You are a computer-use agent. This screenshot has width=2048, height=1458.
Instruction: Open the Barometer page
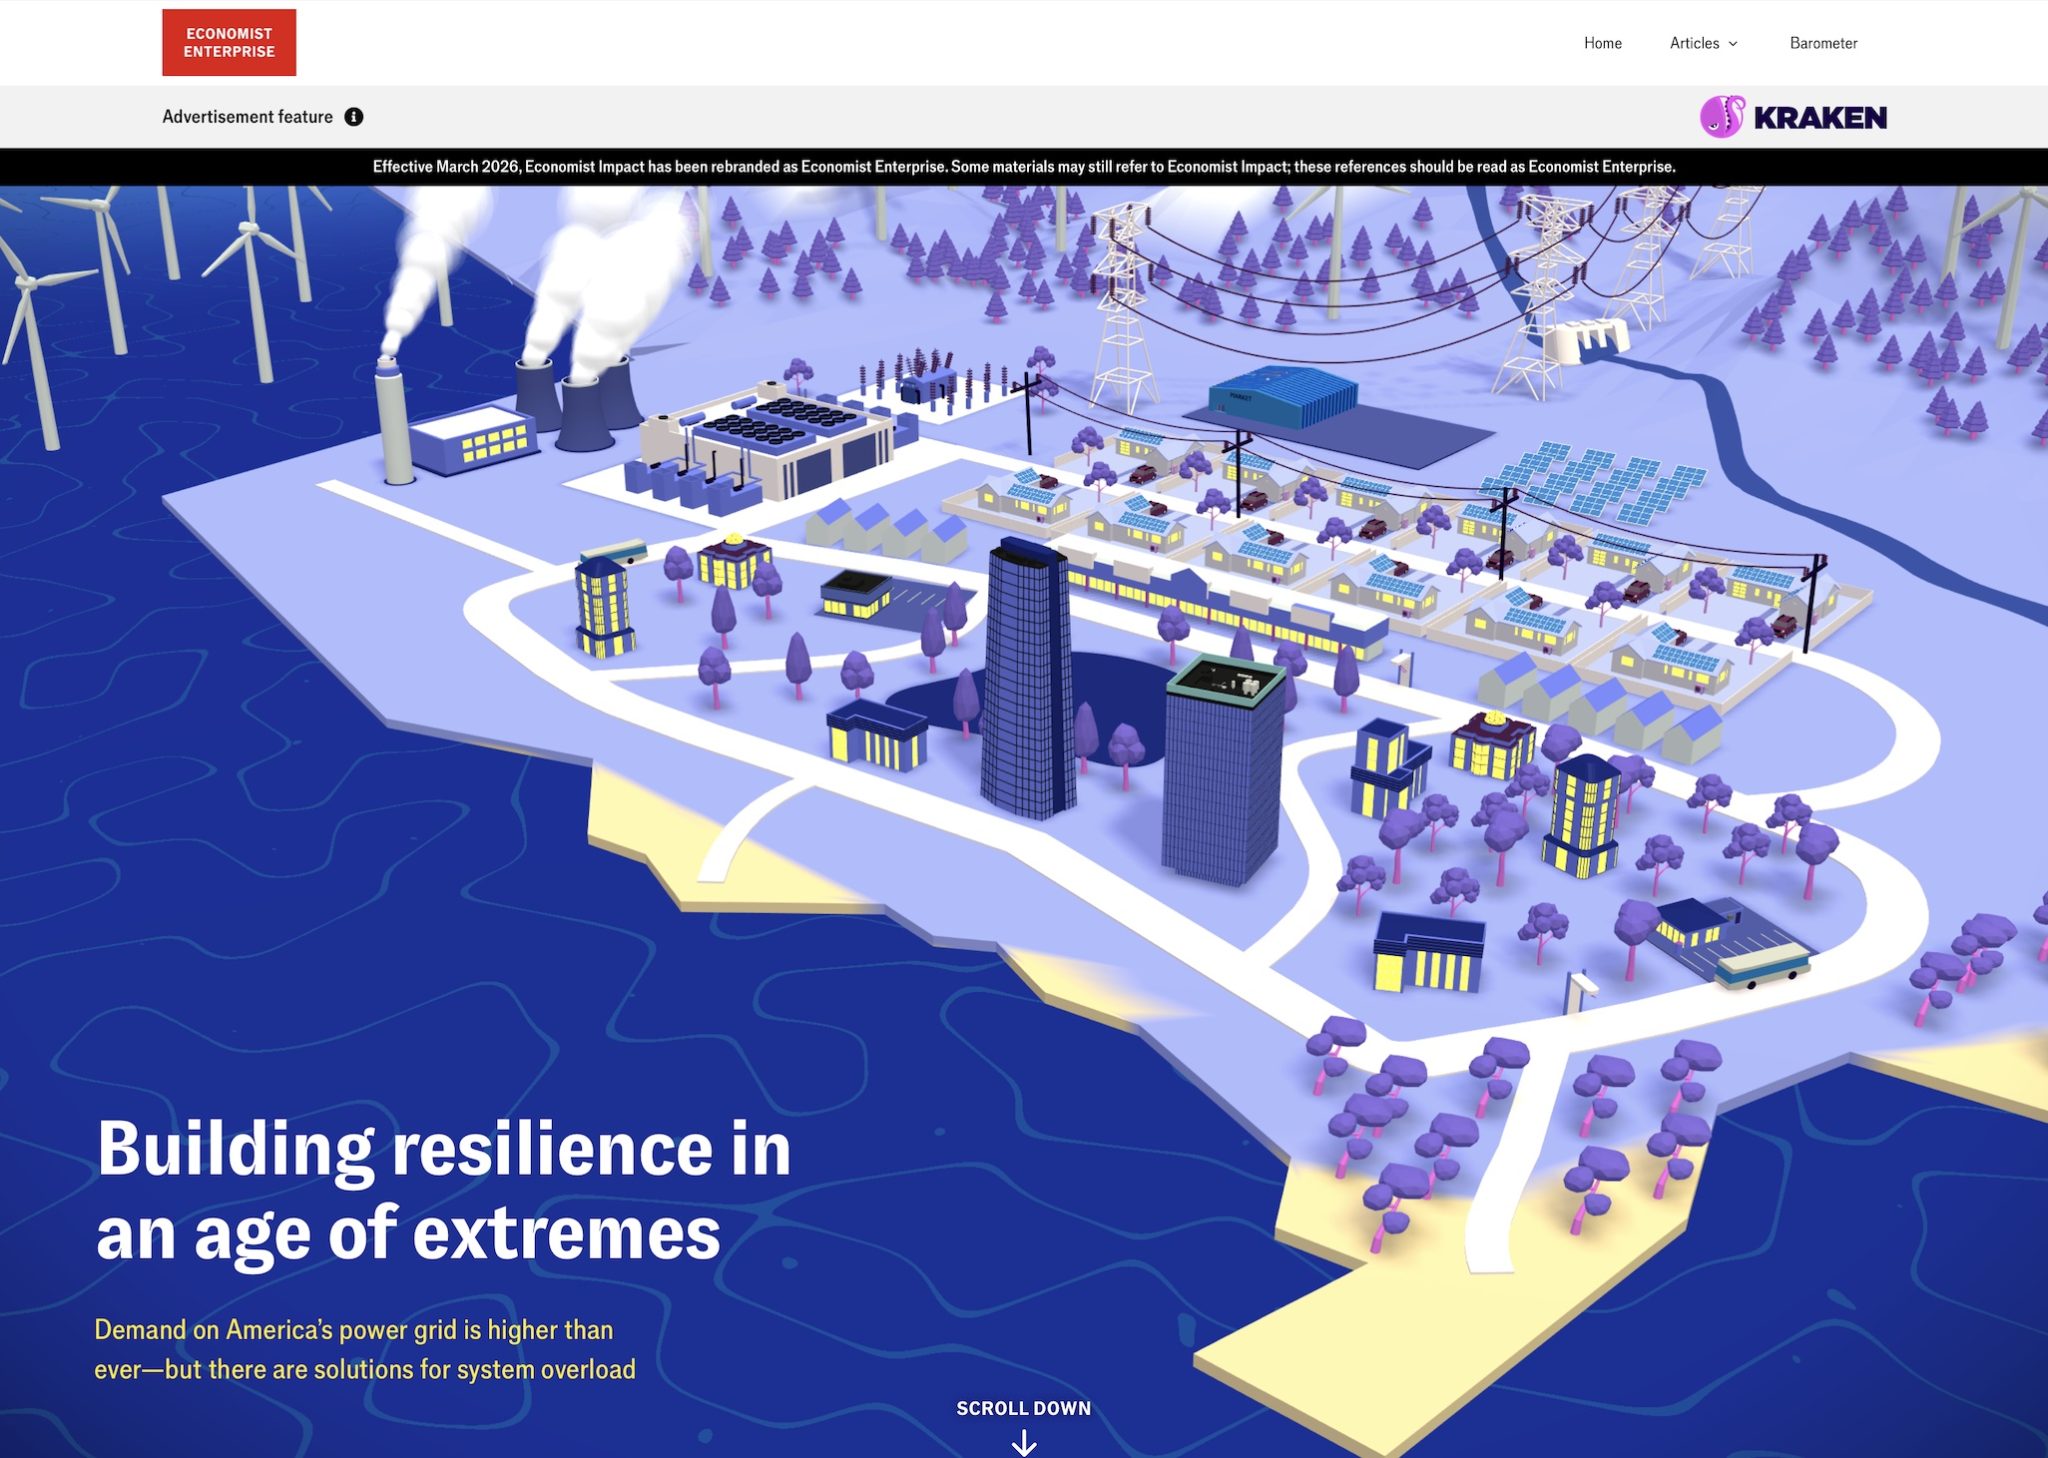click(x=1823, y=43)
